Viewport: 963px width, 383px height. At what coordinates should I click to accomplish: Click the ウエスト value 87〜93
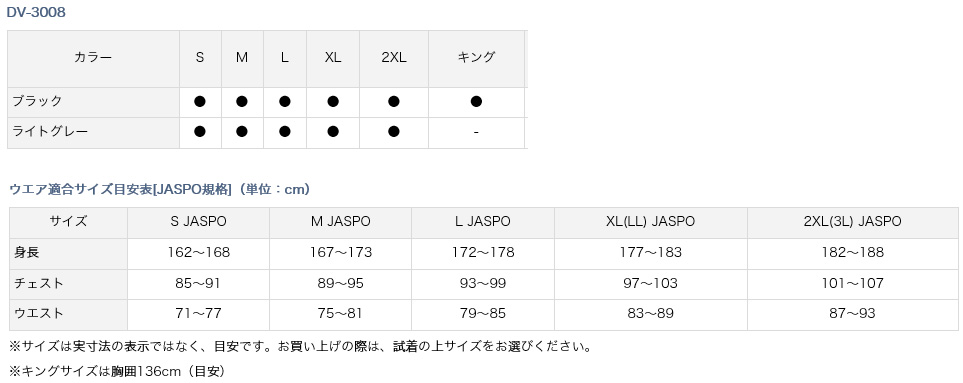coord(852,313)
